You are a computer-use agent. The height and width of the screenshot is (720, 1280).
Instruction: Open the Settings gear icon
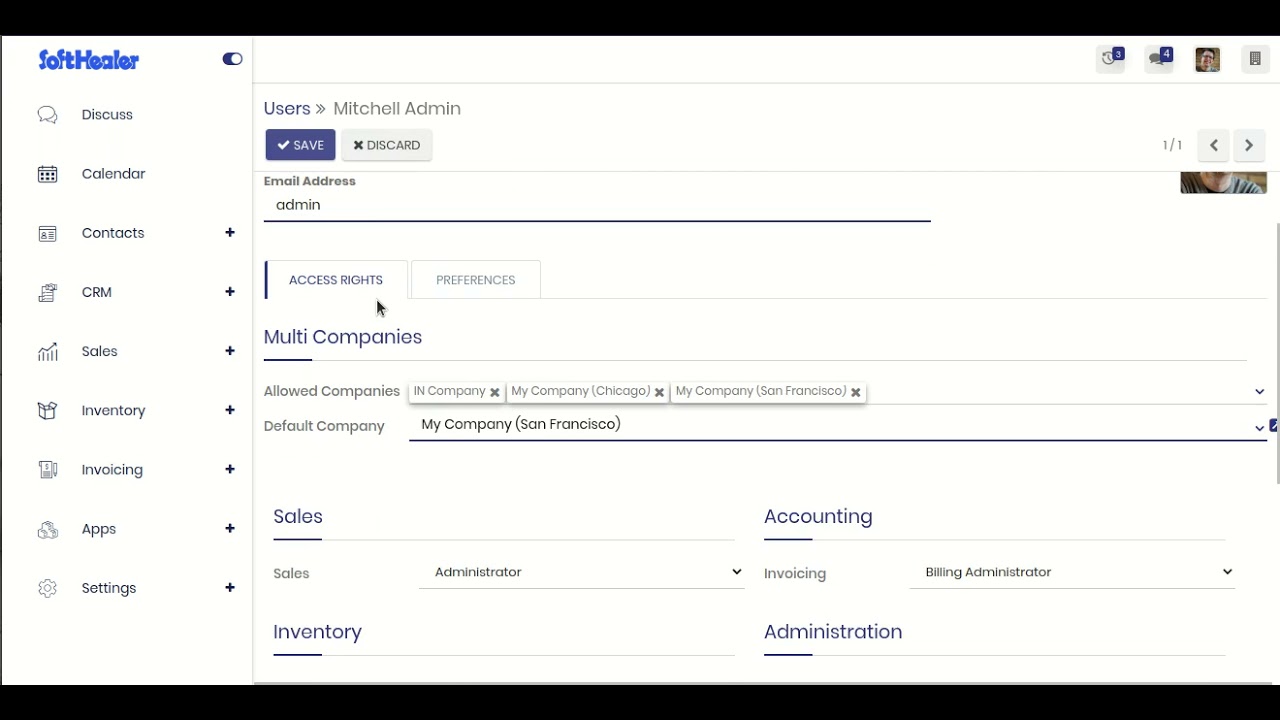click(x=47, y=588)
